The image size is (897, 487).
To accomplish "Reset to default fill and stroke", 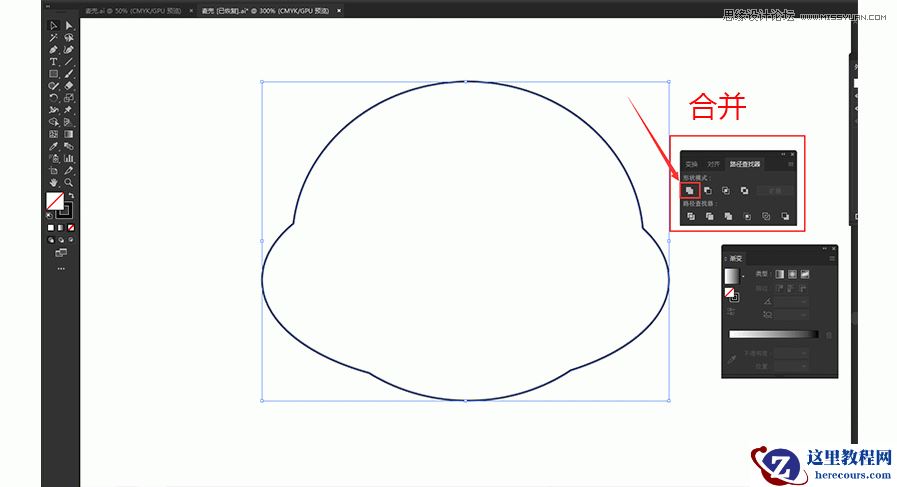I will (49, 216).
